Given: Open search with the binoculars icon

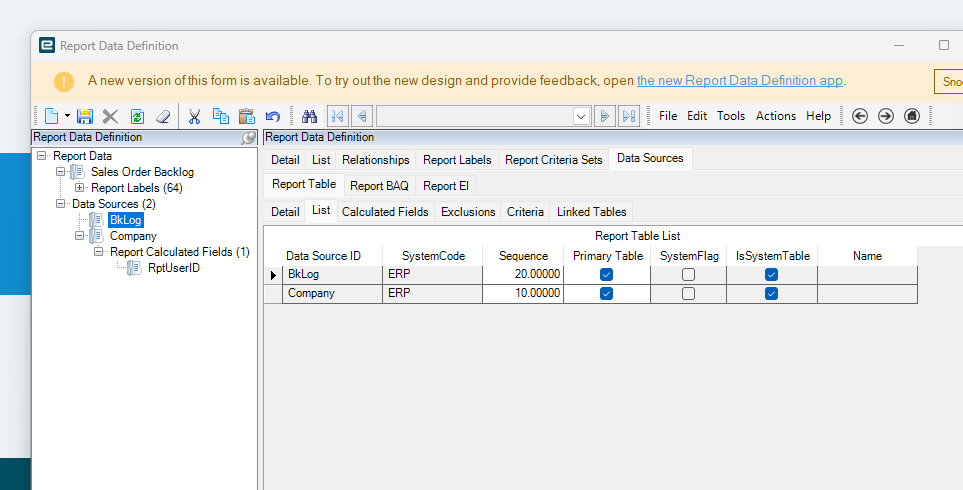Looking at the screenshot, I should [309, 116].
